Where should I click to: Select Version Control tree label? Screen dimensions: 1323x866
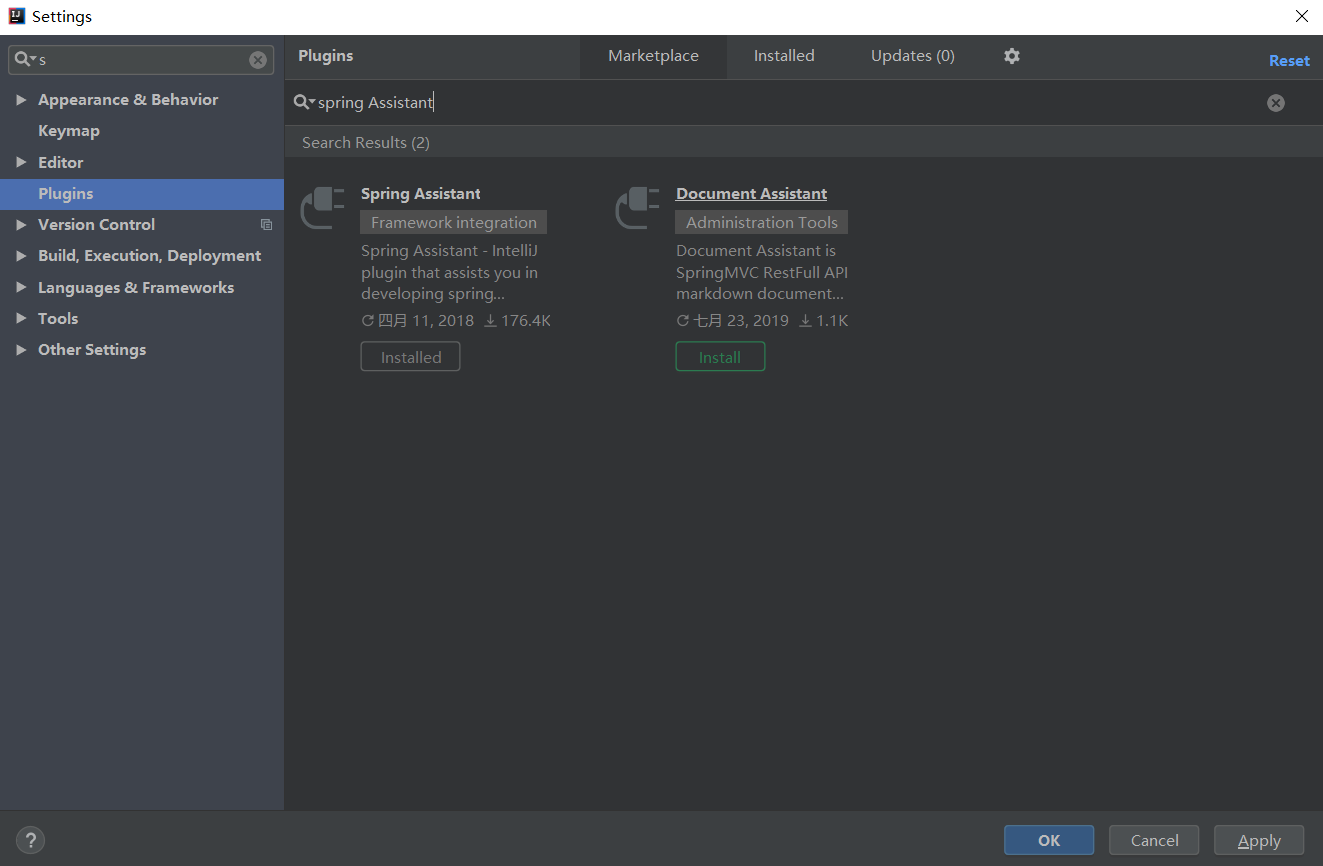[96, 225]
